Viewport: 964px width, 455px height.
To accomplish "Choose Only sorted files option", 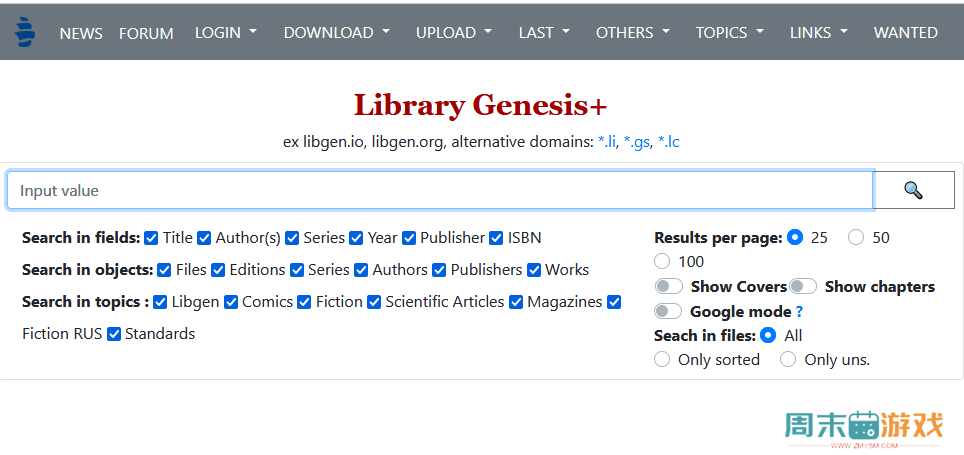I will [x=662, y=360].
